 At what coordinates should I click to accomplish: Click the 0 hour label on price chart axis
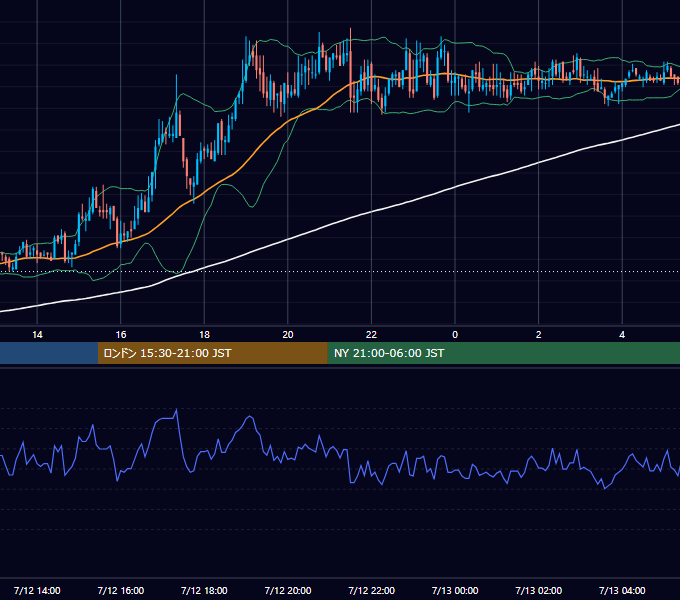click(455, 335)
